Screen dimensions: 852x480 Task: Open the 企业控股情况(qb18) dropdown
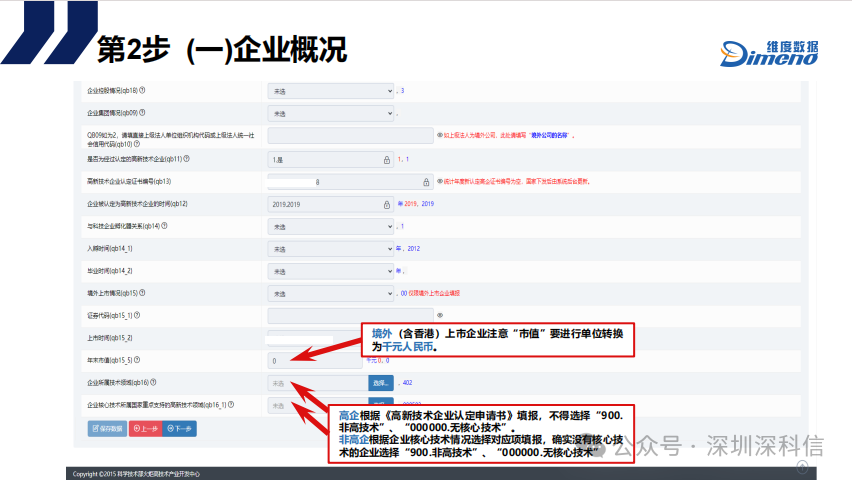click(x=330, y=91)
